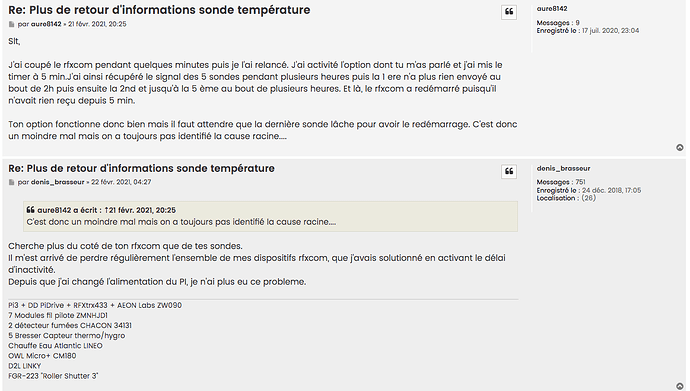This screenshot has width=690, height=391.
Task: Click the 21 févr. 2021, 20:25 post timestamp
Action: tap(97, 24)
